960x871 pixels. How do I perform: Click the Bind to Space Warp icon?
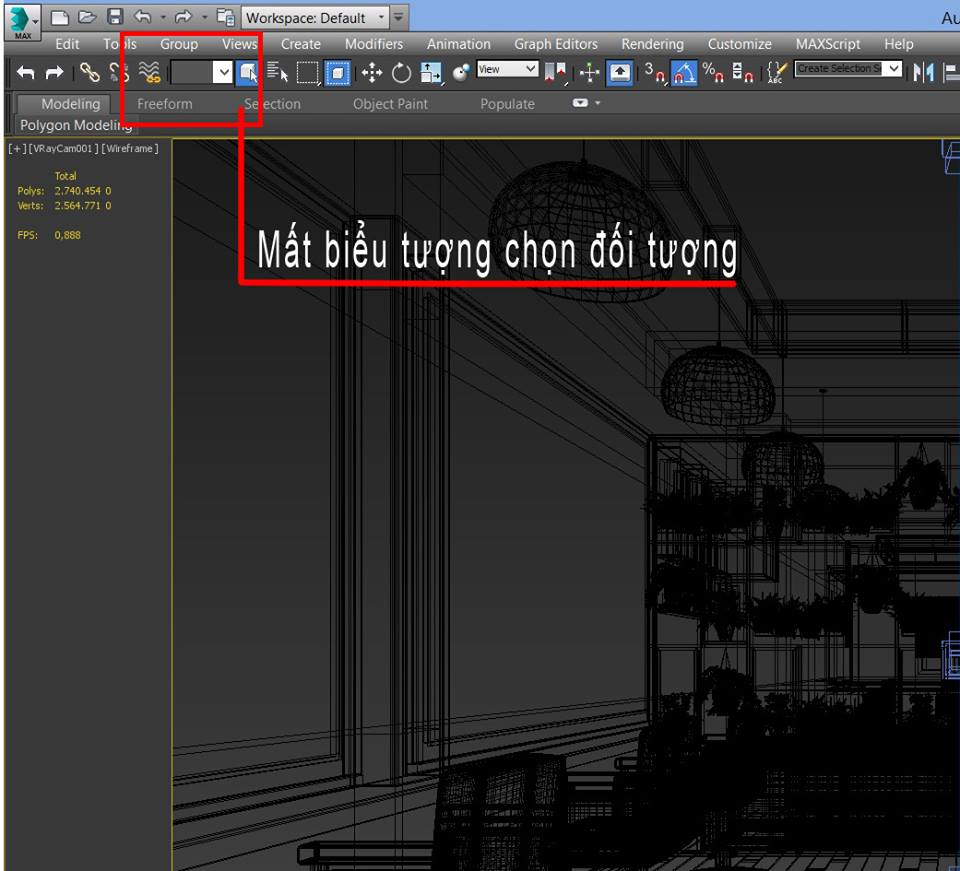[149, 72]
